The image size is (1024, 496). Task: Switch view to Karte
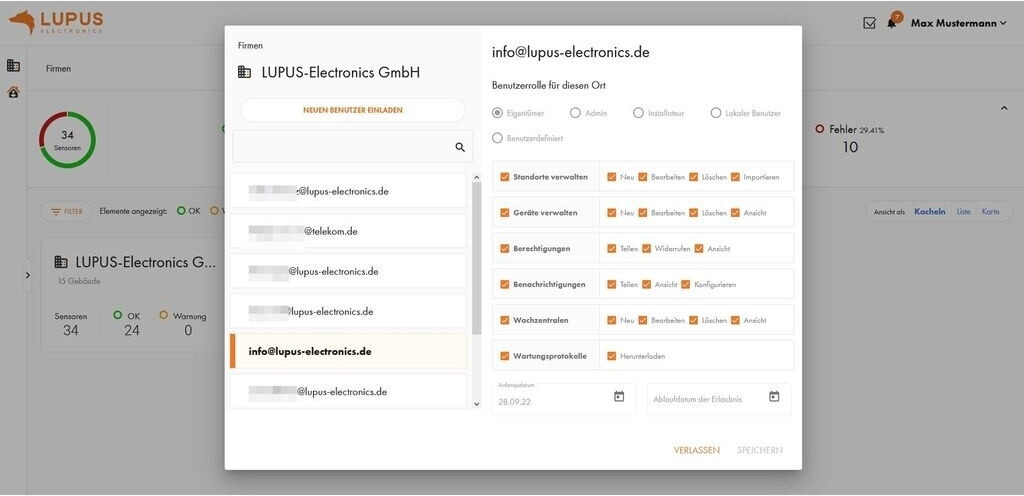[x=990, y=212]
